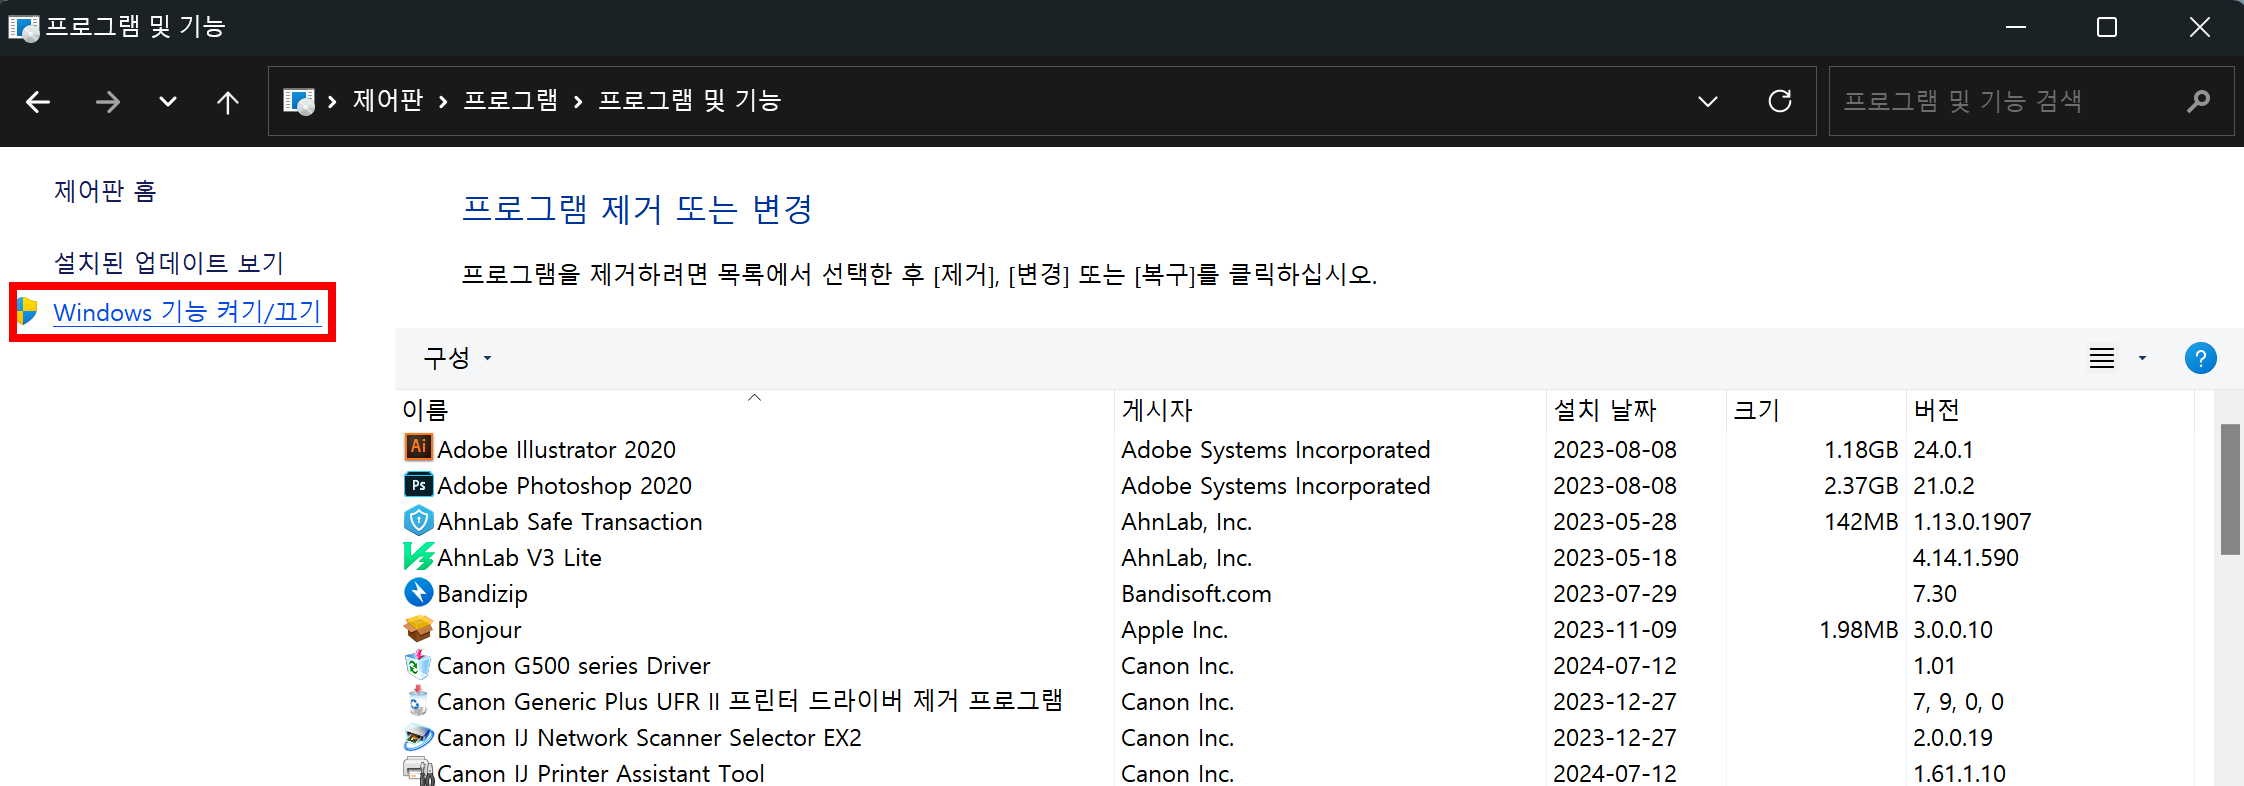2244x786 pixels.
Task: Select AhnLab Safe Transaction entry
Action: point(570,522)
